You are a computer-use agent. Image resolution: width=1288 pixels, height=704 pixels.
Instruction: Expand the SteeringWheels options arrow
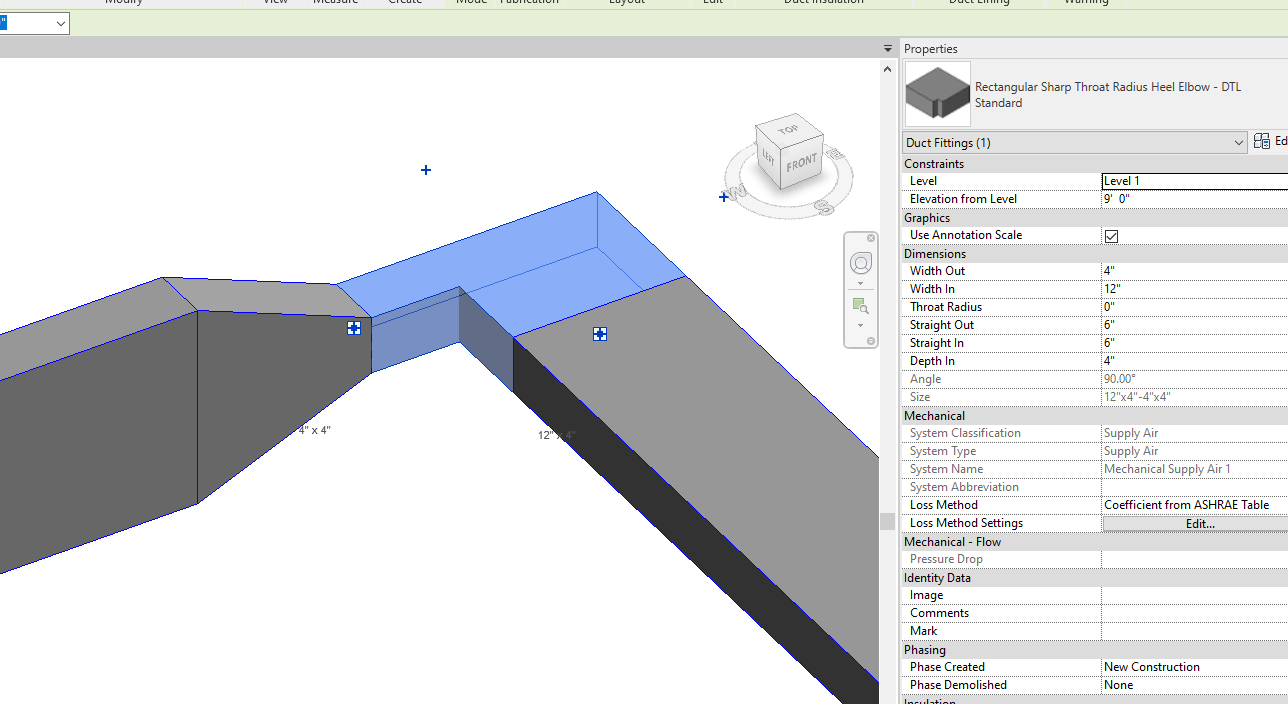pyautogui.click(x=861, y=282)
